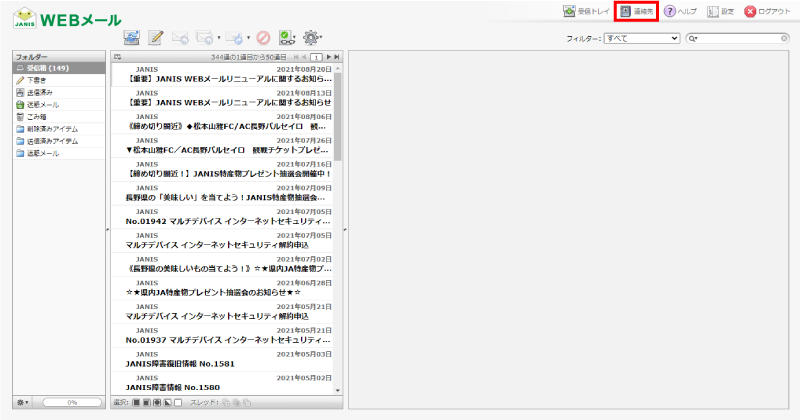Jump to the last page of messages
The image size is (800, 420).
tap(337, 57)
